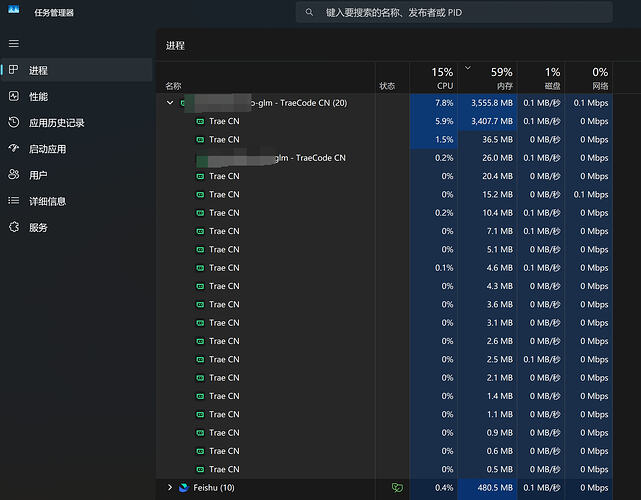Expand the Feishu (10) process group

[x=170, y=487]
